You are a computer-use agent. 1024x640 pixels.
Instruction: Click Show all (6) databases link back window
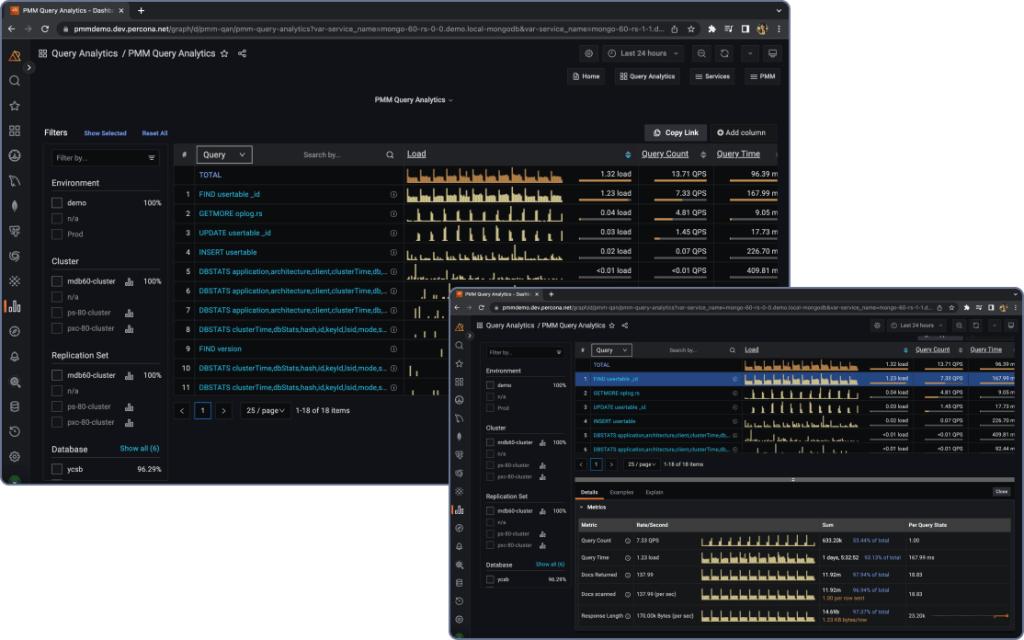[x=139, y=449]
